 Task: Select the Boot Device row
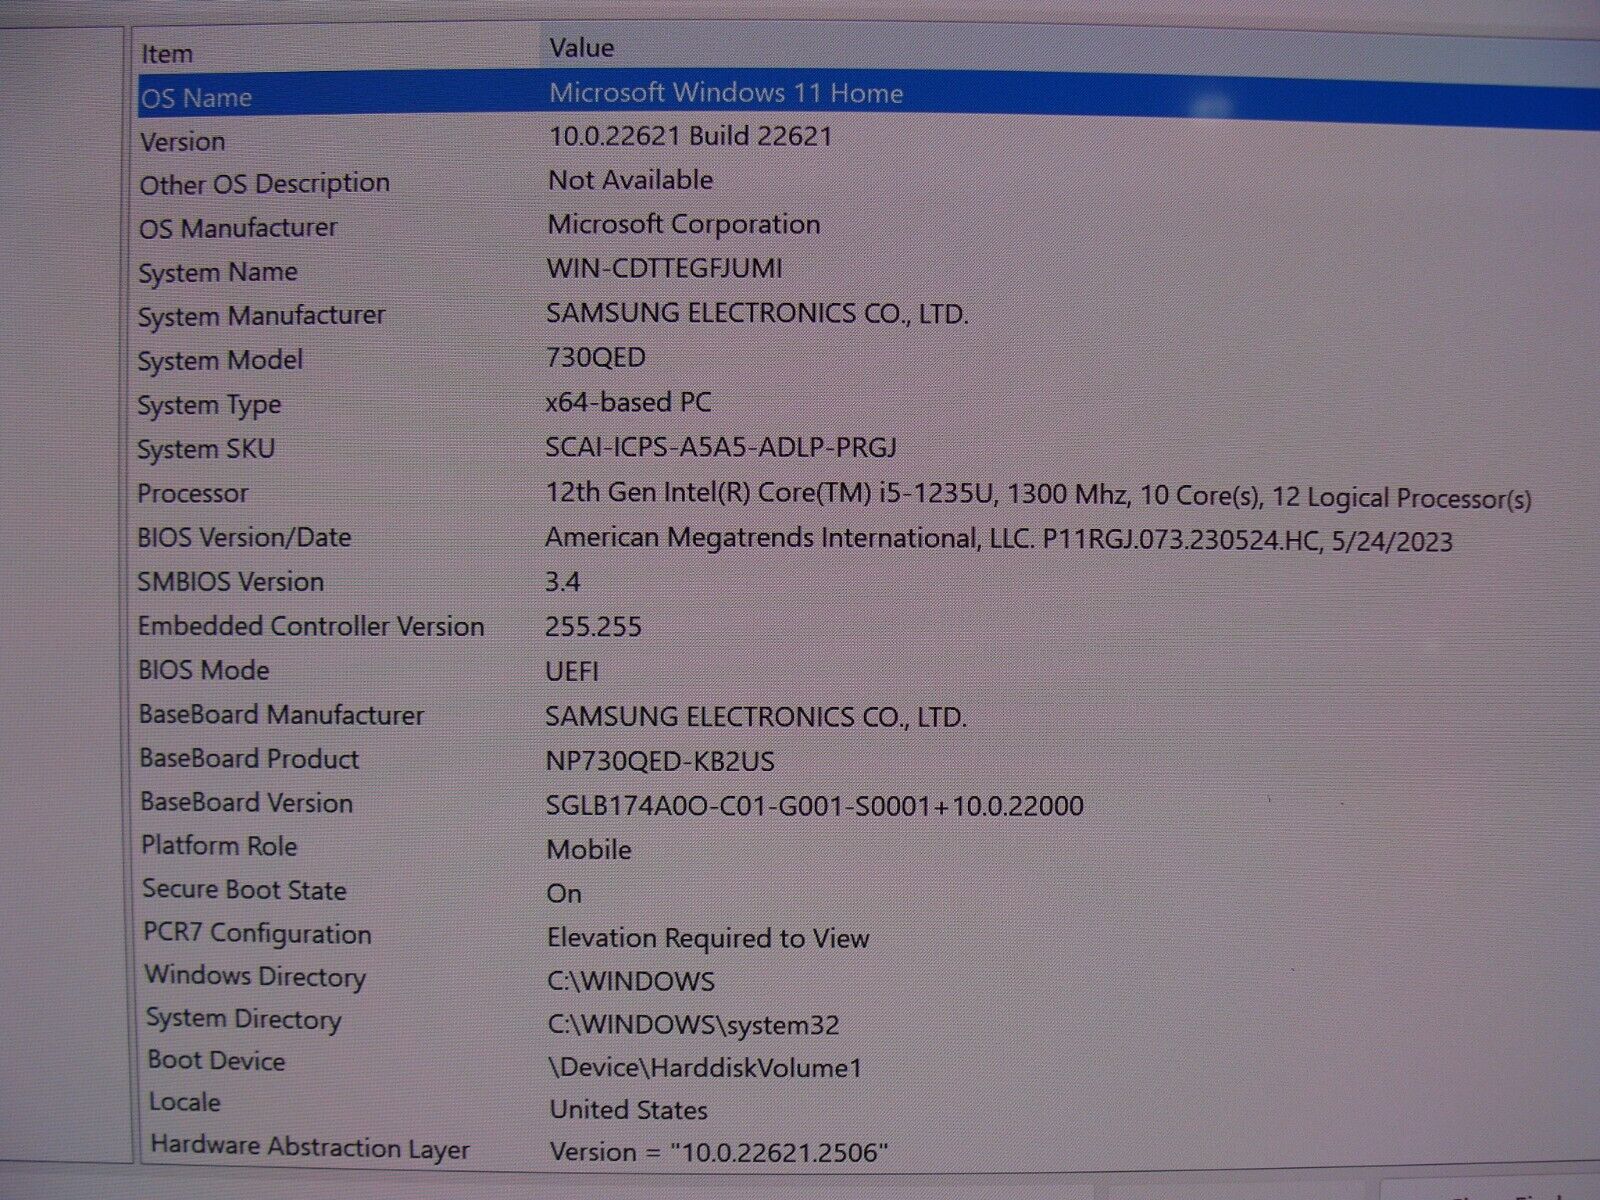tap(216, 1061)
